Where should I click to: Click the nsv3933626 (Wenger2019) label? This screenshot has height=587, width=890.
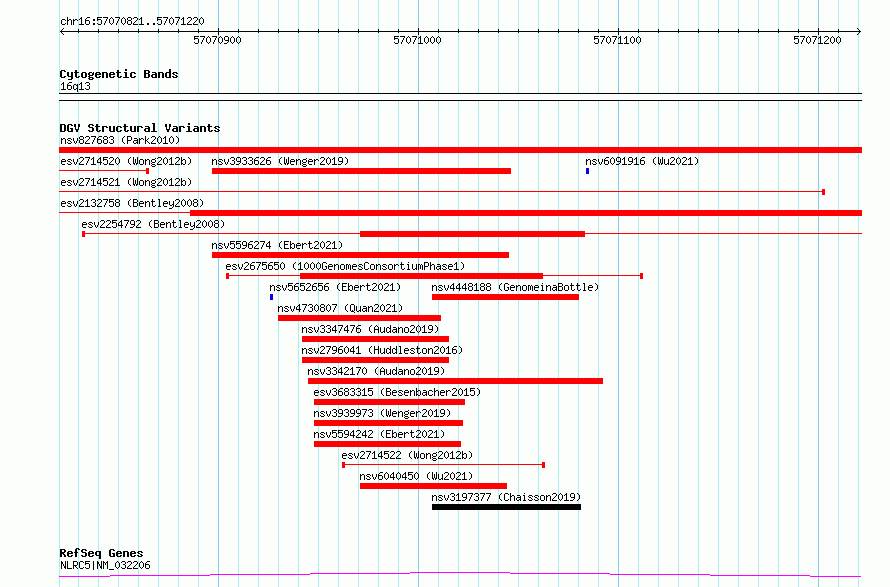280,161
